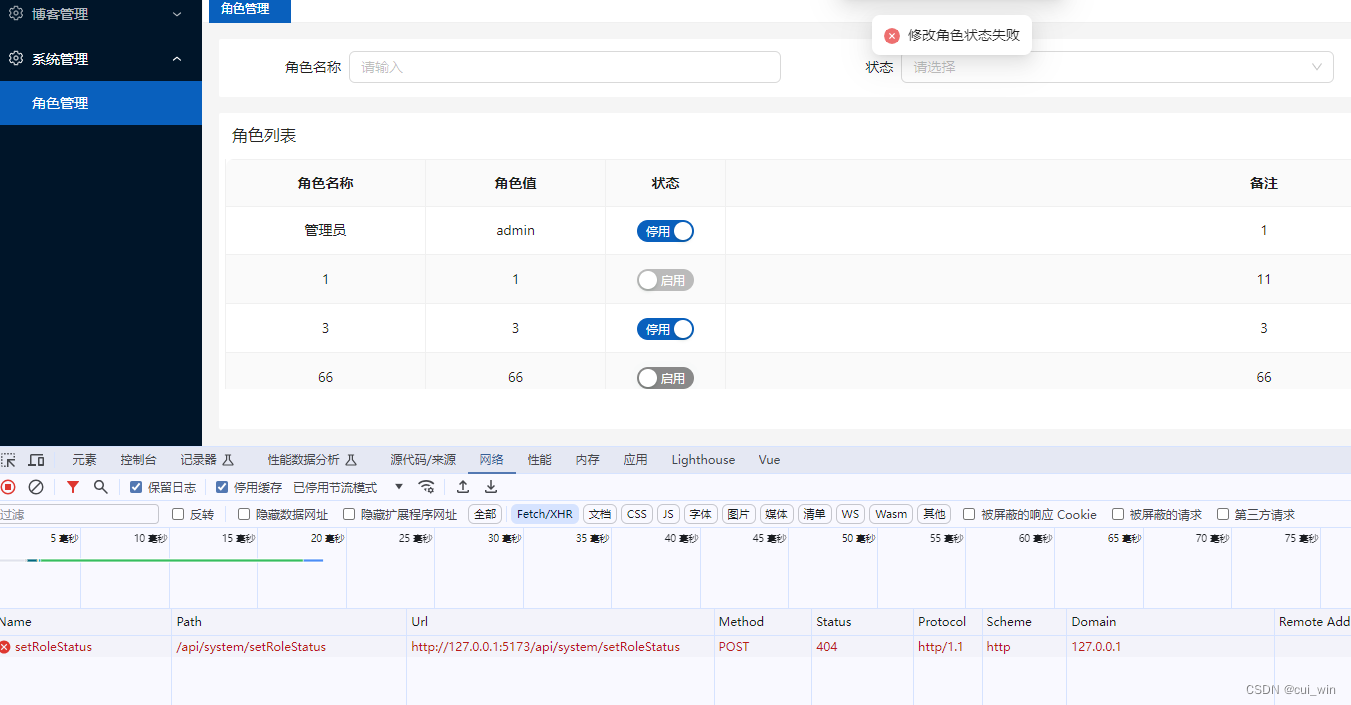The height and width of the screenshot is (705, 1351).
Task: Toggle status switch for 管理员 role
Action: [x=665, y=231]
